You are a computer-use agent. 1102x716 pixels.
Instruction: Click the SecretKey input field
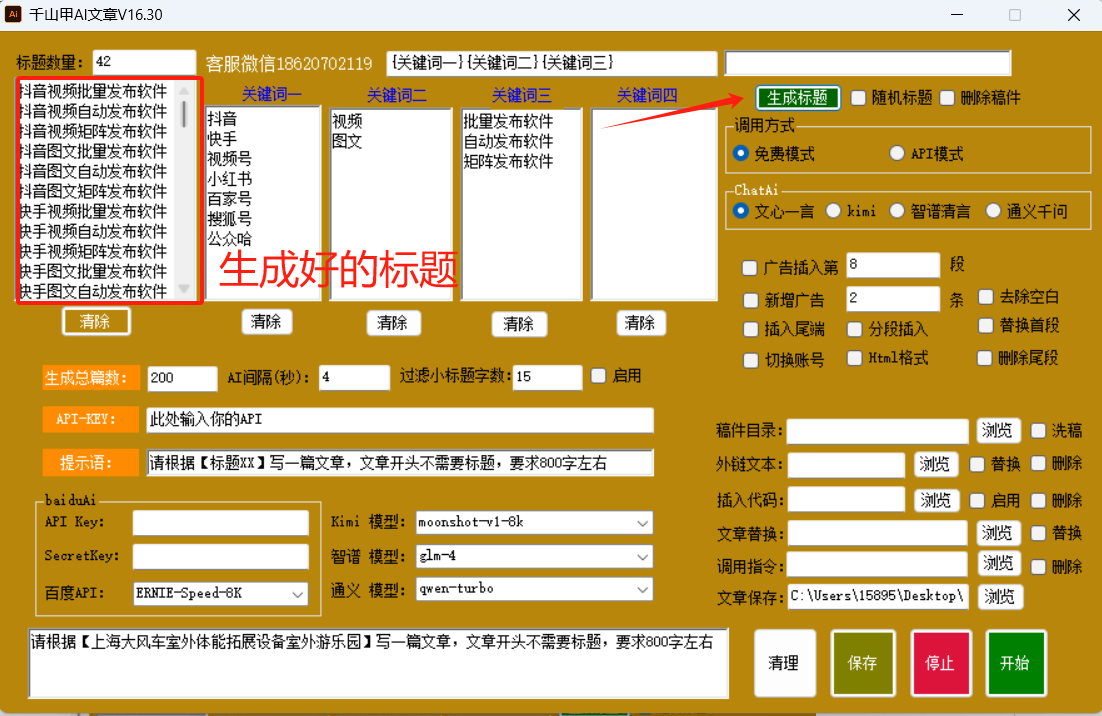click(221, 556)
